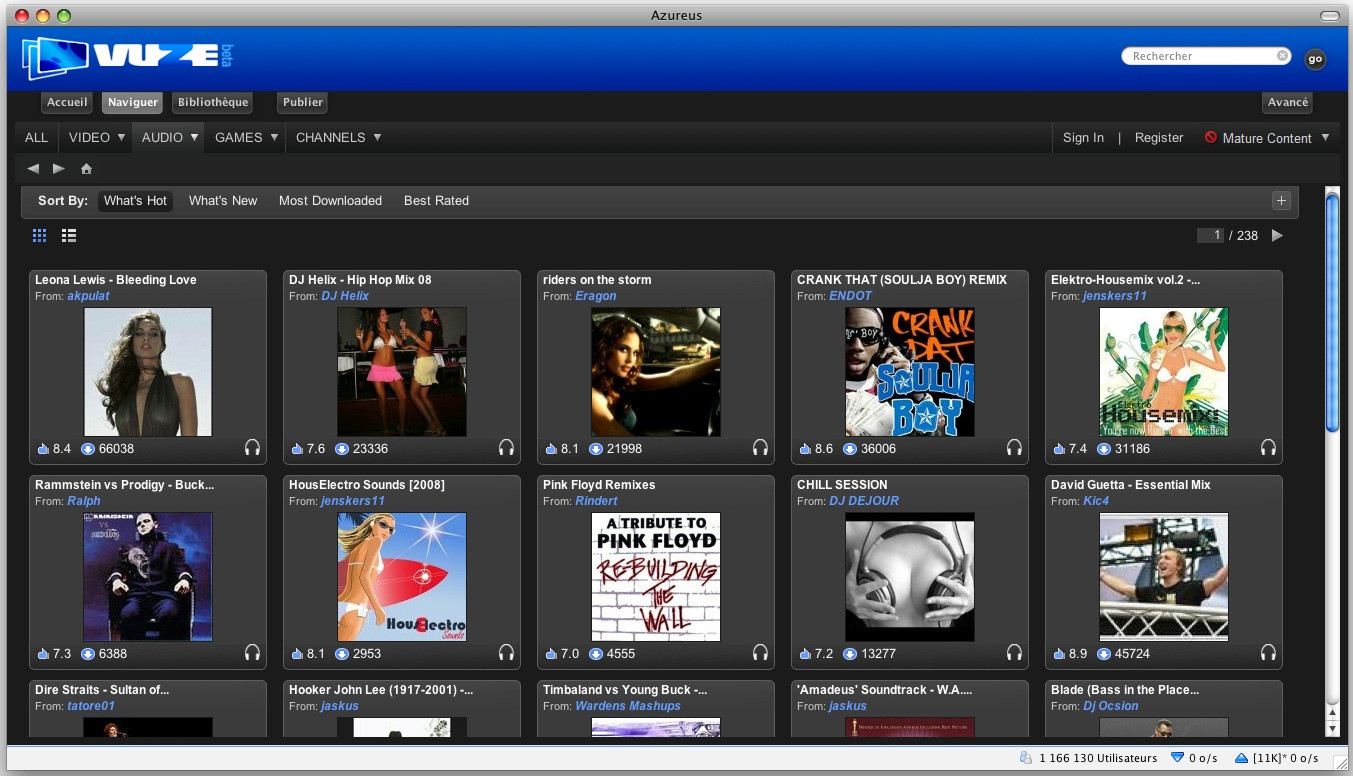Screen dimensions: 1353x776
Task: Open the Publier tab
Action: click(302, 102)
